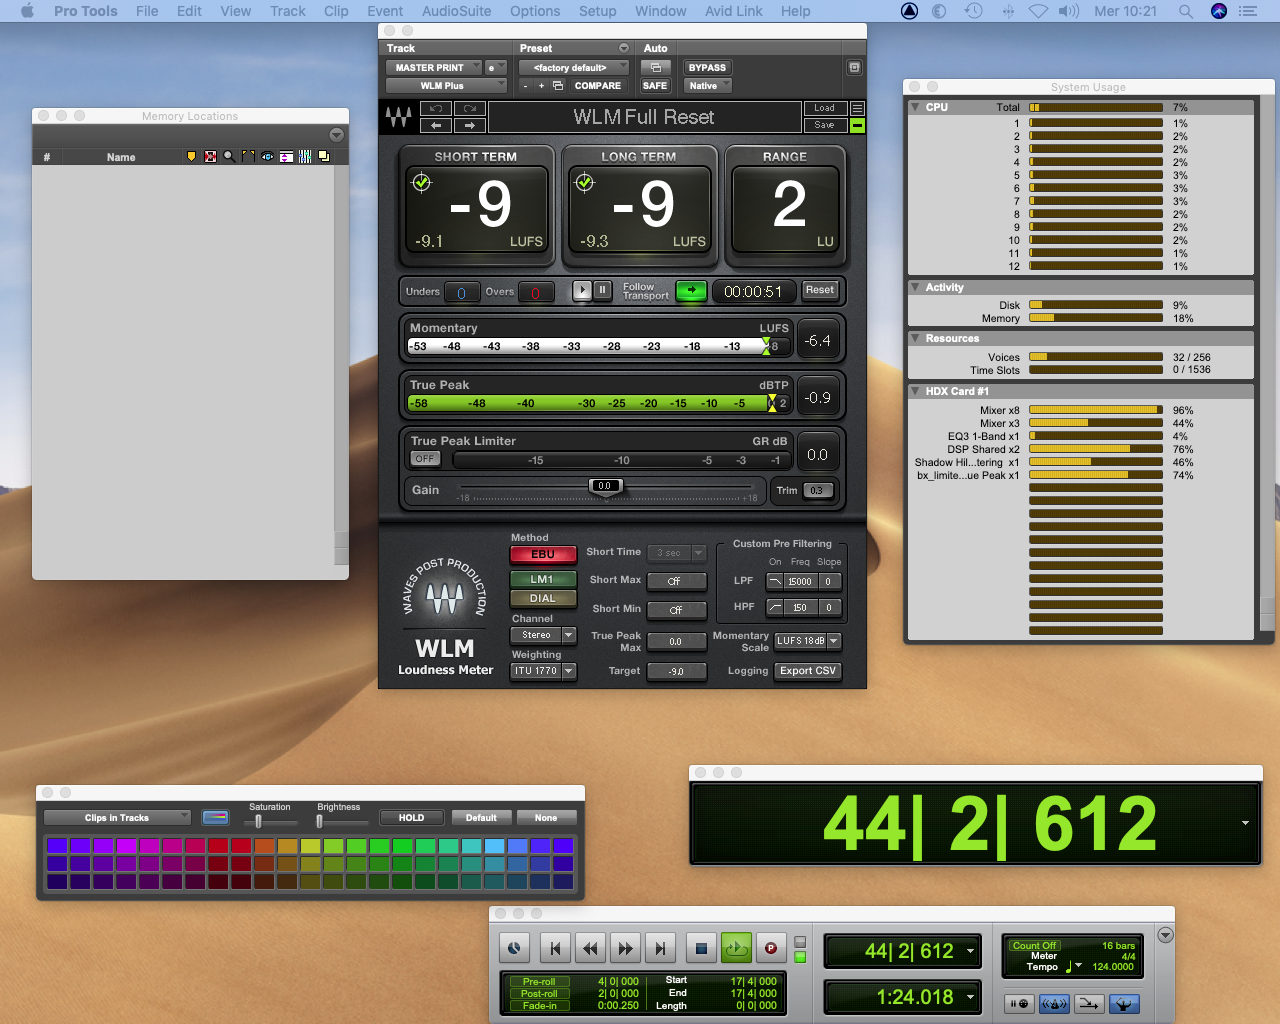Open the WLM Plus plug-in selector

tap(446, 85)
